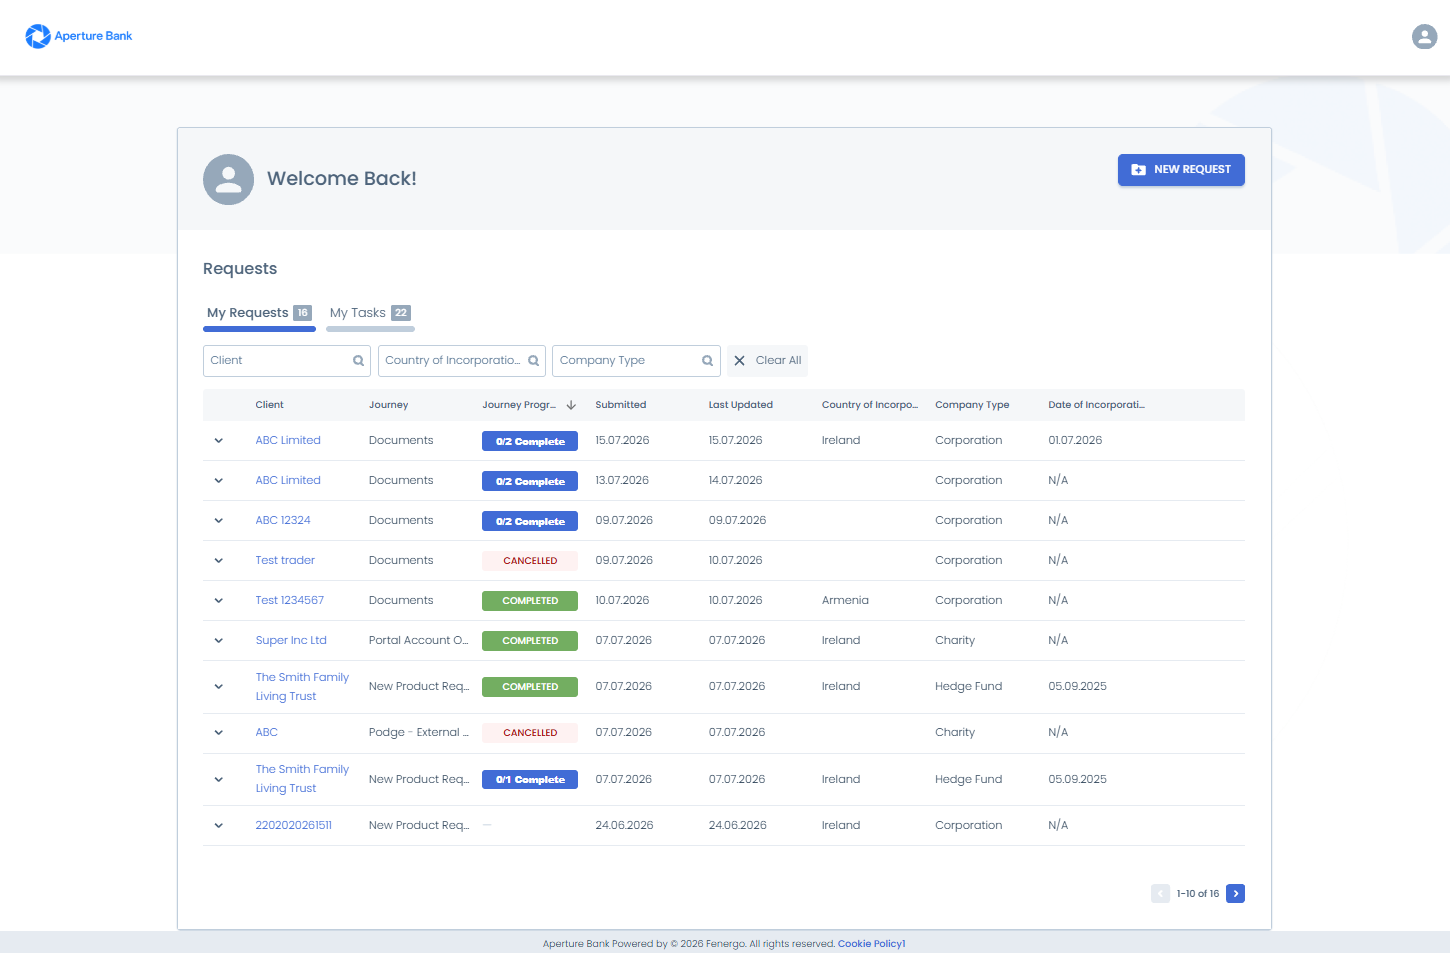Sort by Date of Incorporation column header

[1096, 405]
